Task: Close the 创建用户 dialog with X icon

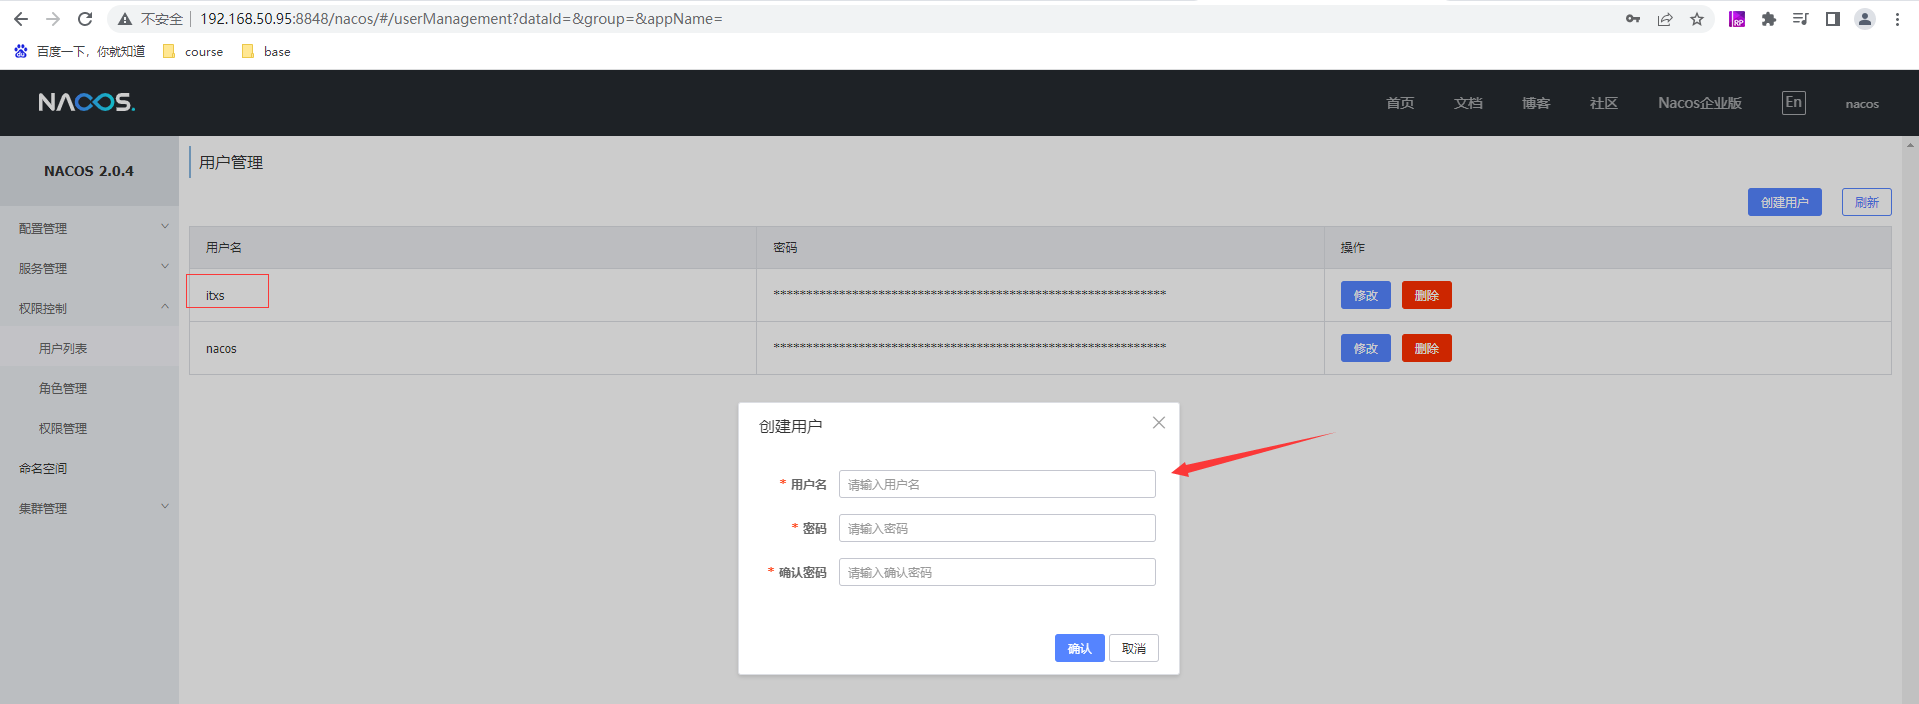Action: click(1158, 423)
